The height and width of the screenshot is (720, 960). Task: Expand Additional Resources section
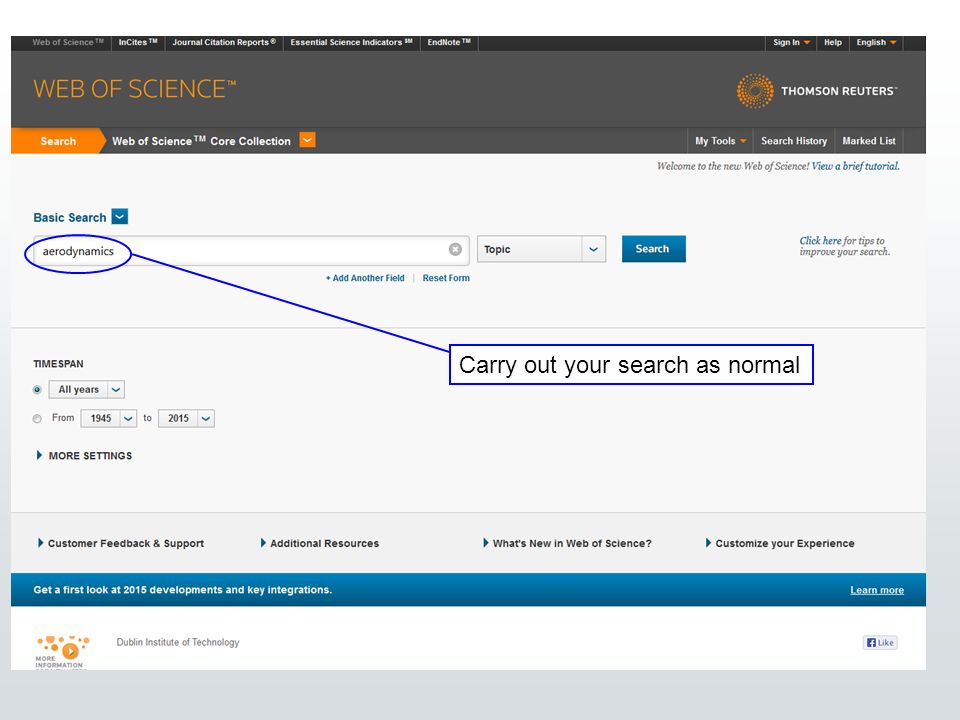tap(320, 543)
